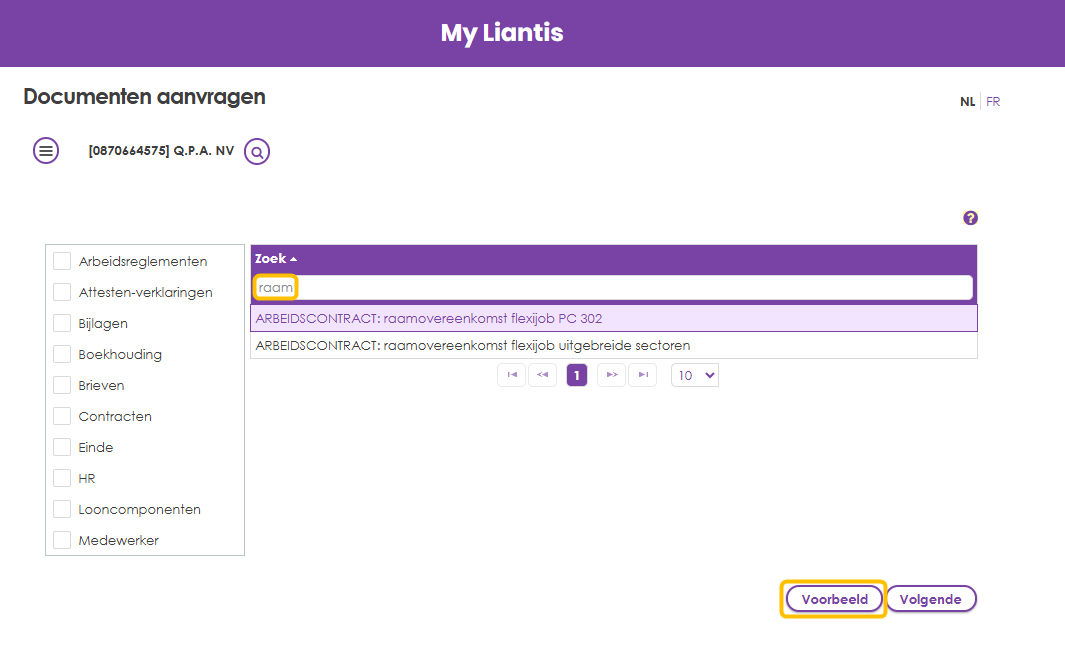
Task: Focus the search field containing raam
Action: [x=613, y=288]
